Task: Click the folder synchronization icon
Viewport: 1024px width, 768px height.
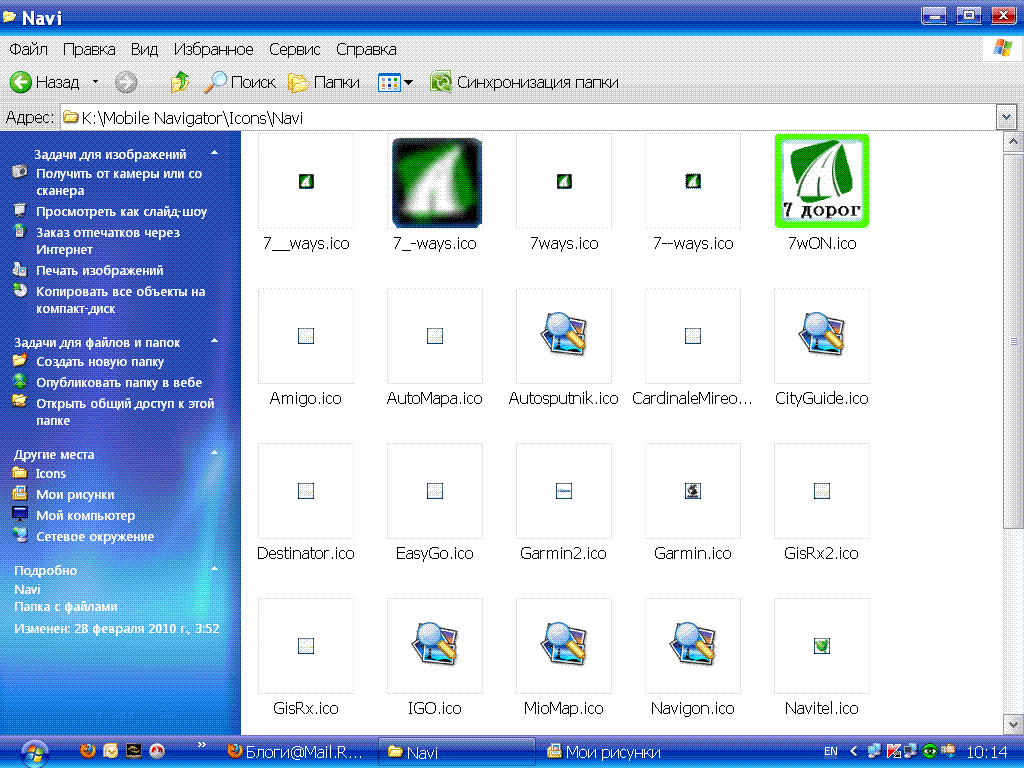Action: point(441,82)
